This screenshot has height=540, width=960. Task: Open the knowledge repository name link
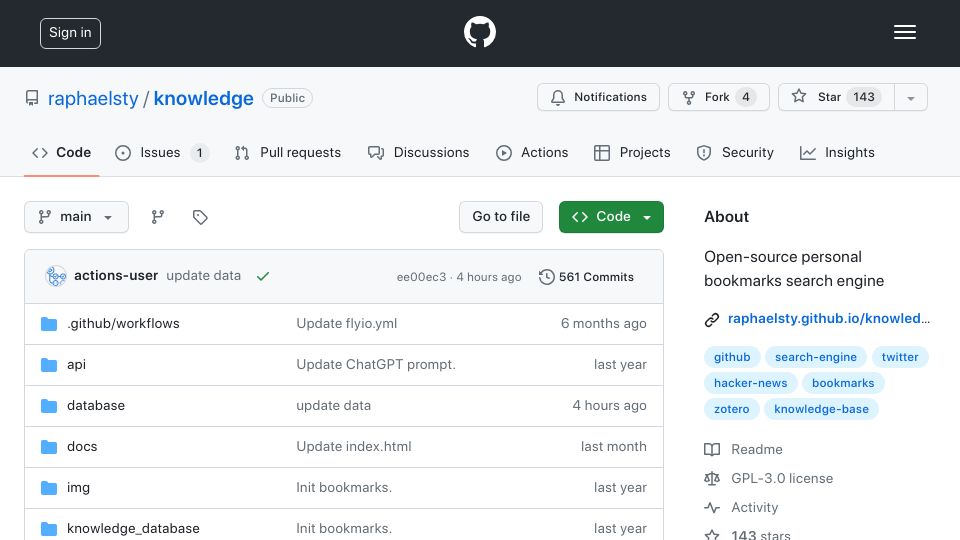click(203, 99)
